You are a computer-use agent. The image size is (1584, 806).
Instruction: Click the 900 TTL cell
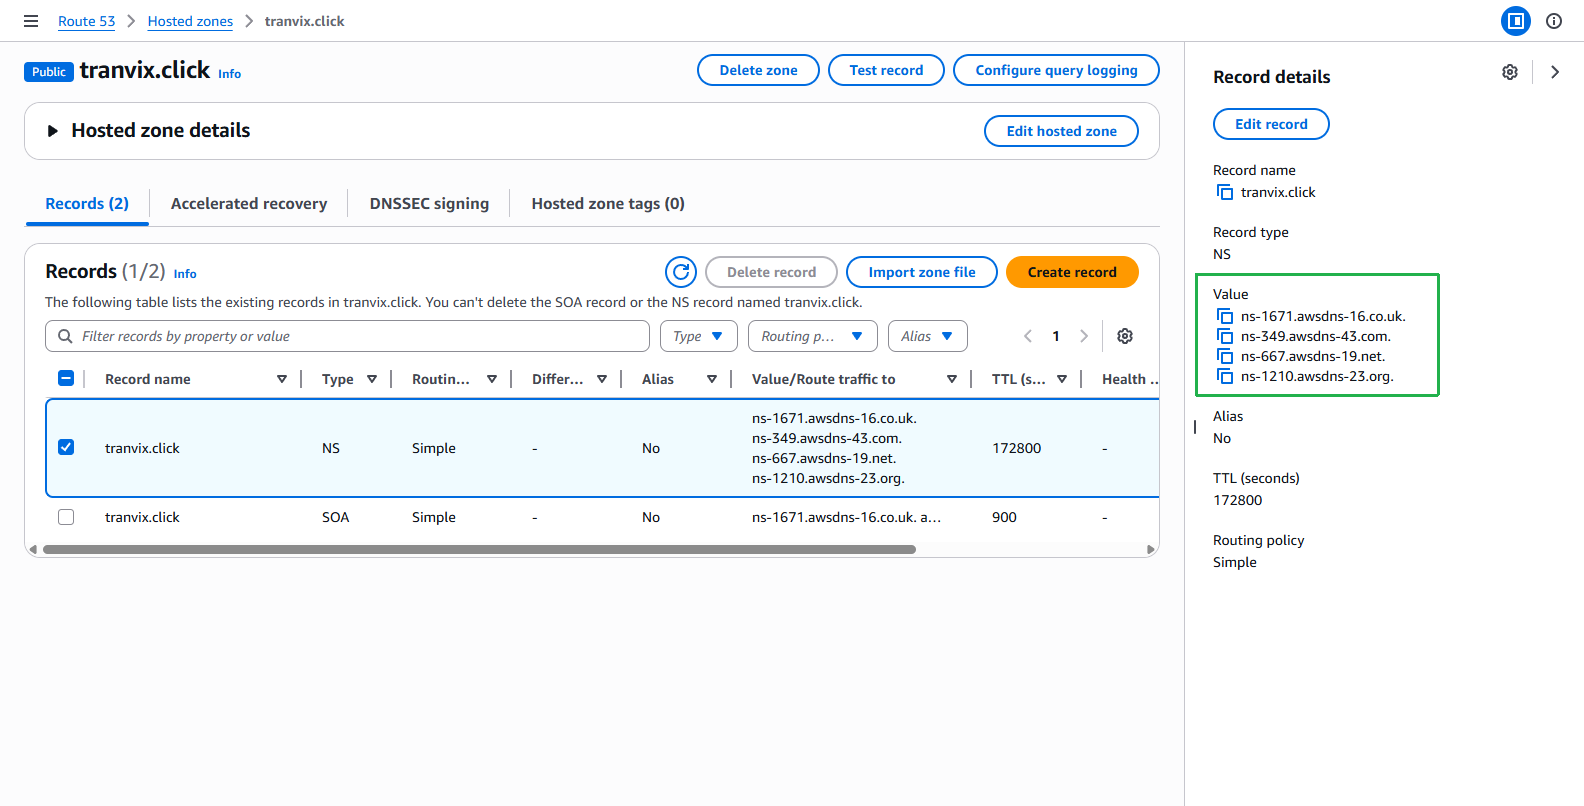pos(1004,517)
